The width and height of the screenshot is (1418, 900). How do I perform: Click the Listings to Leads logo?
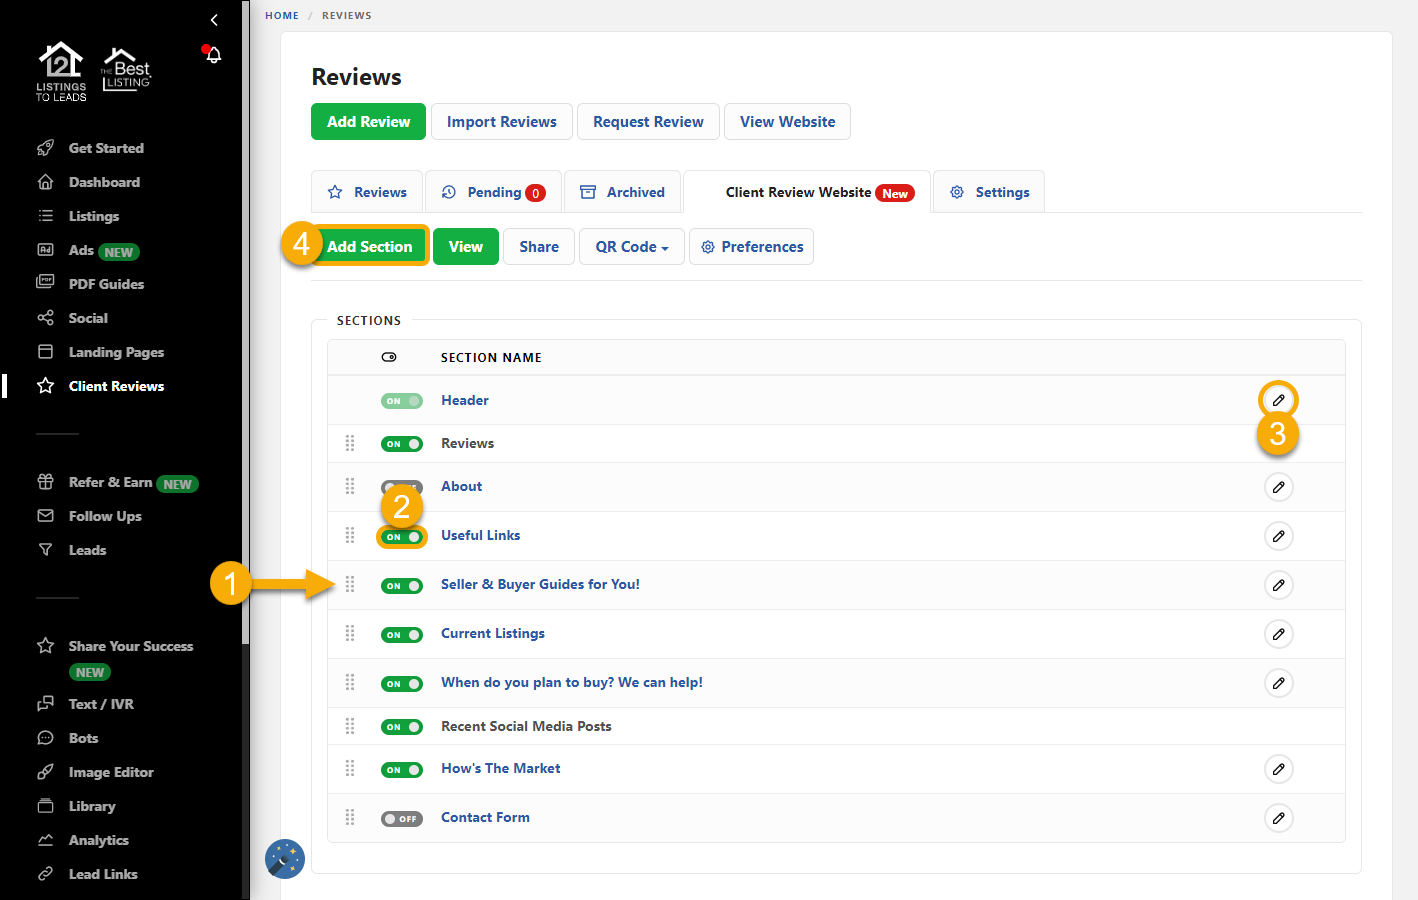pyautogui.click(x=60, y=70)
